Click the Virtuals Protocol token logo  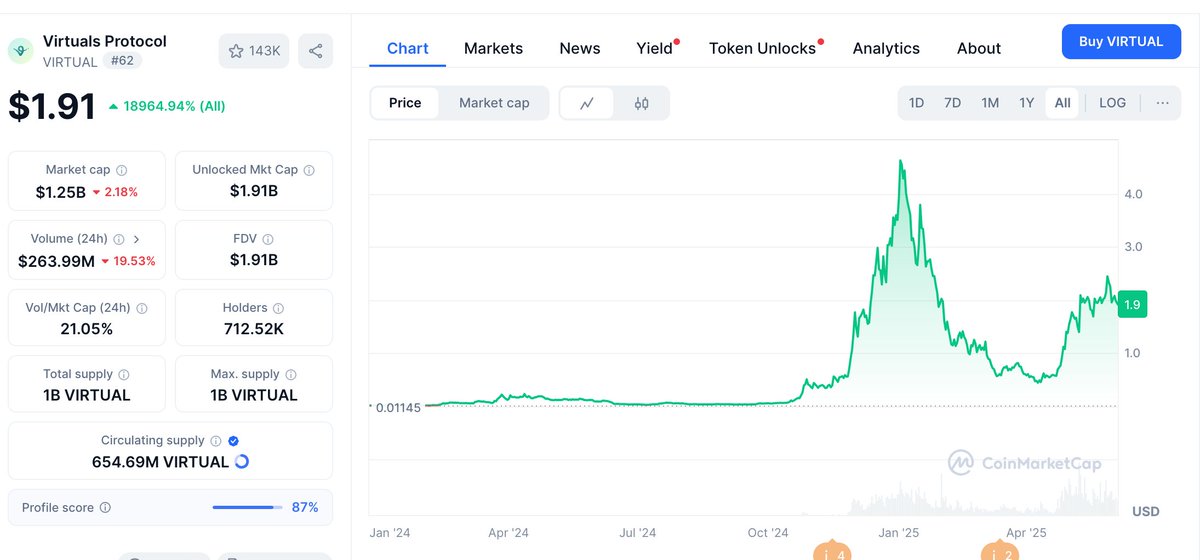[x=20, y=51]
